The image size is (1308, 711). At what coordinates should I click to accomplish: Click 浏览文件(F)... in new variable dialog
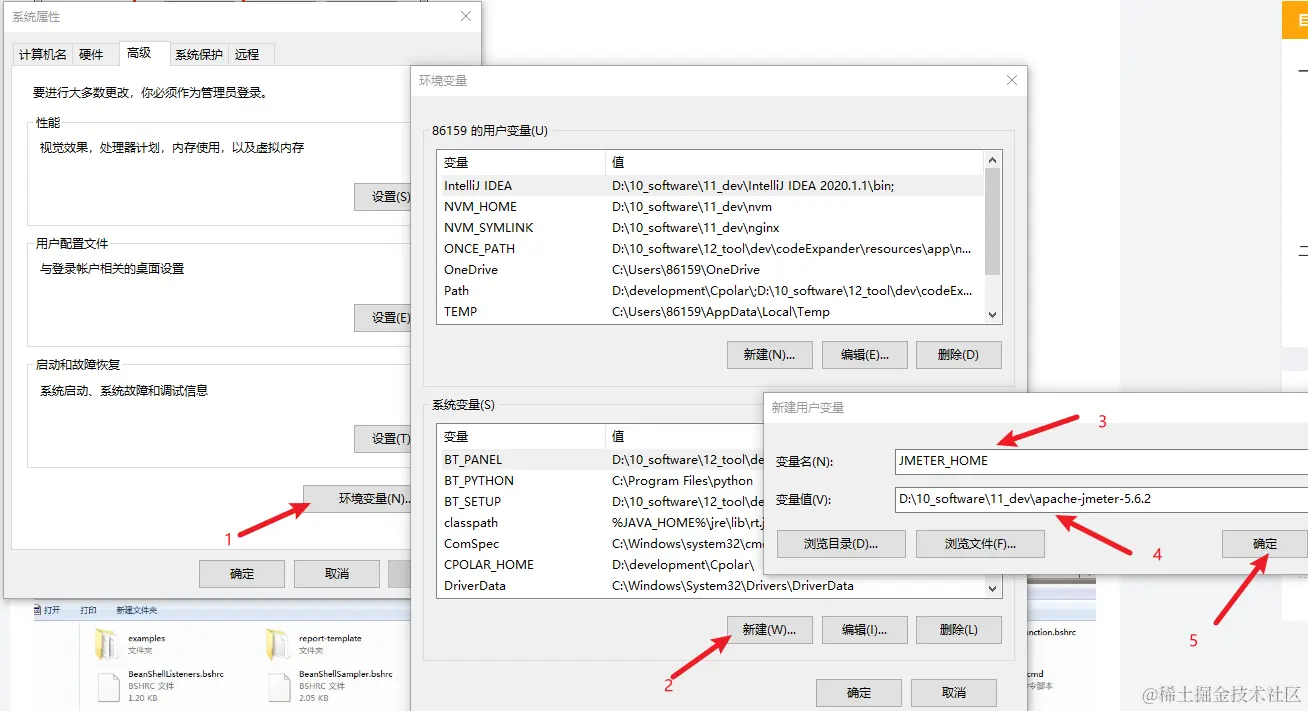pyautogui.click(x=980, y=544)
